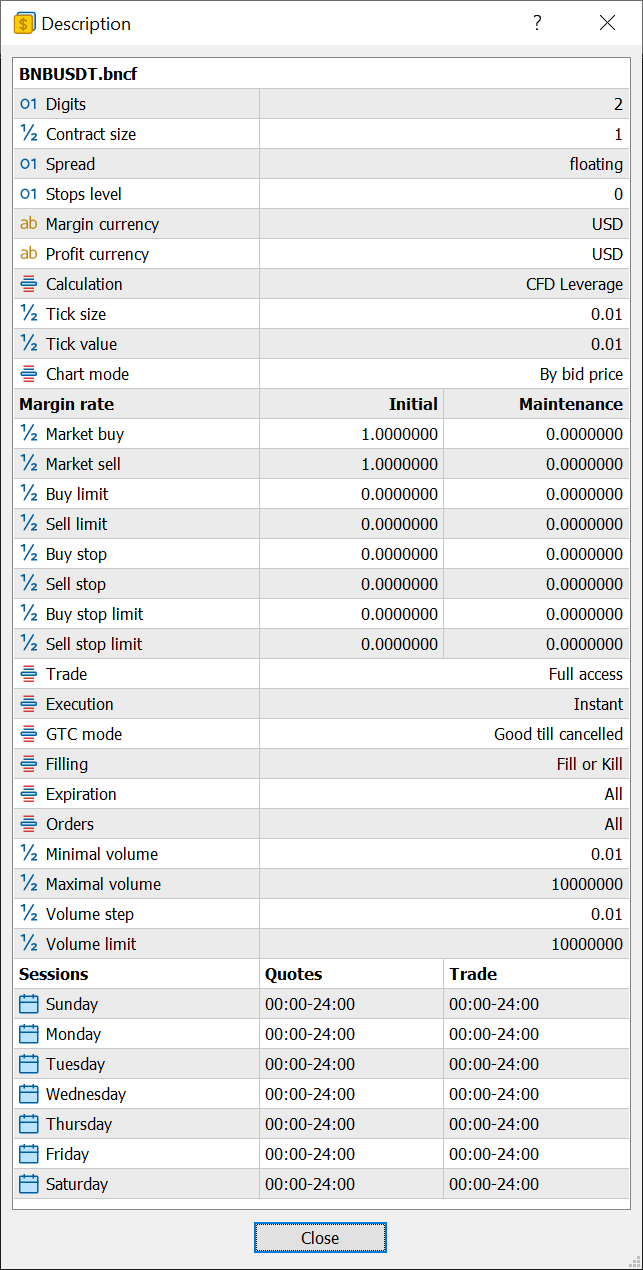Click the calendar icon for Friday

point(29,1154)
